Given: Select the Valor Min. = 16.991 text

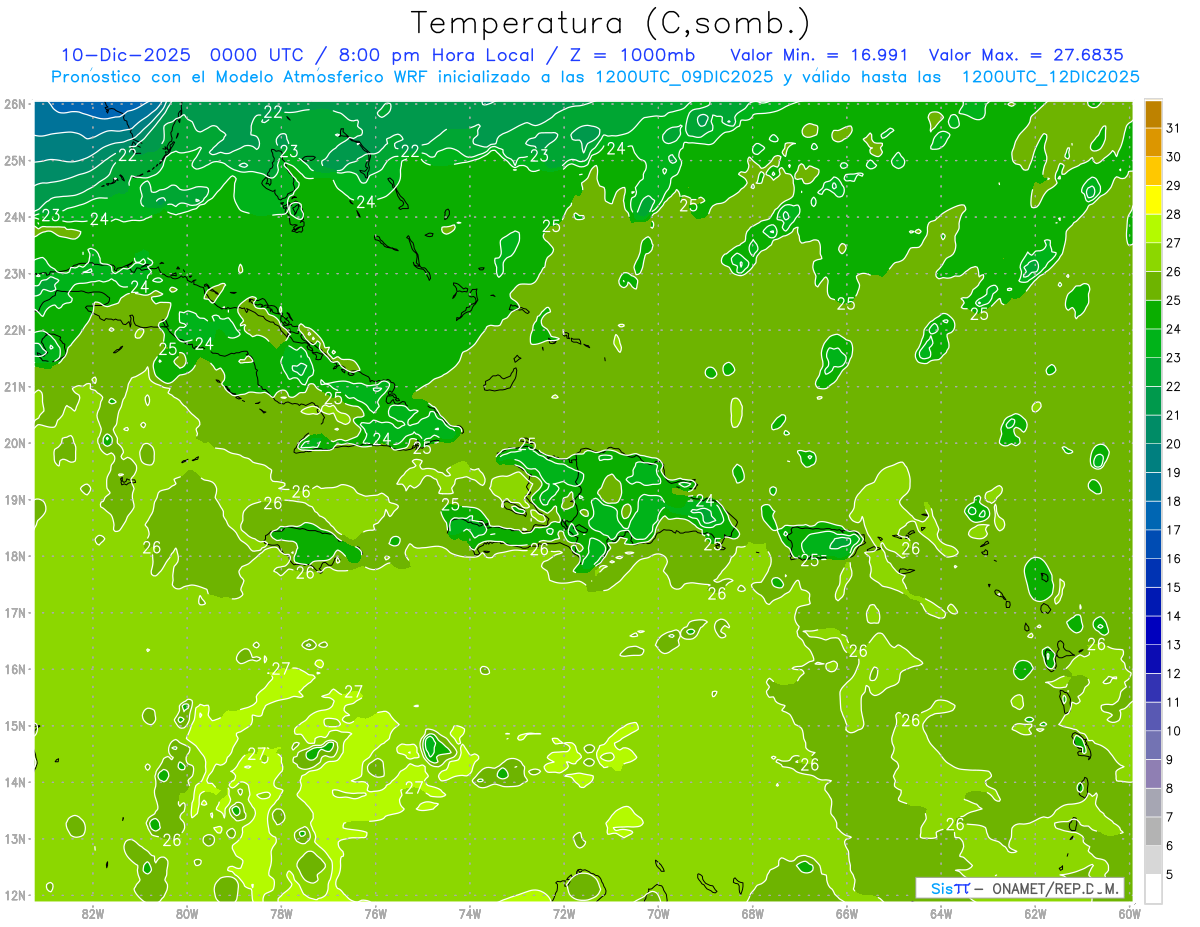Looking at the screenshot, I should coord(819,55).
